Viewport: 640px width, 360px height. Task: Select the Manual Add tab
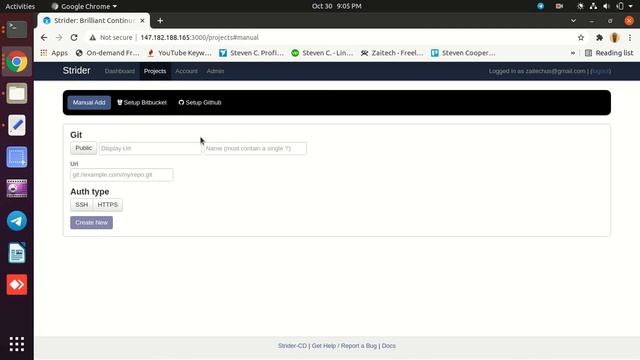tap(89, 102)
